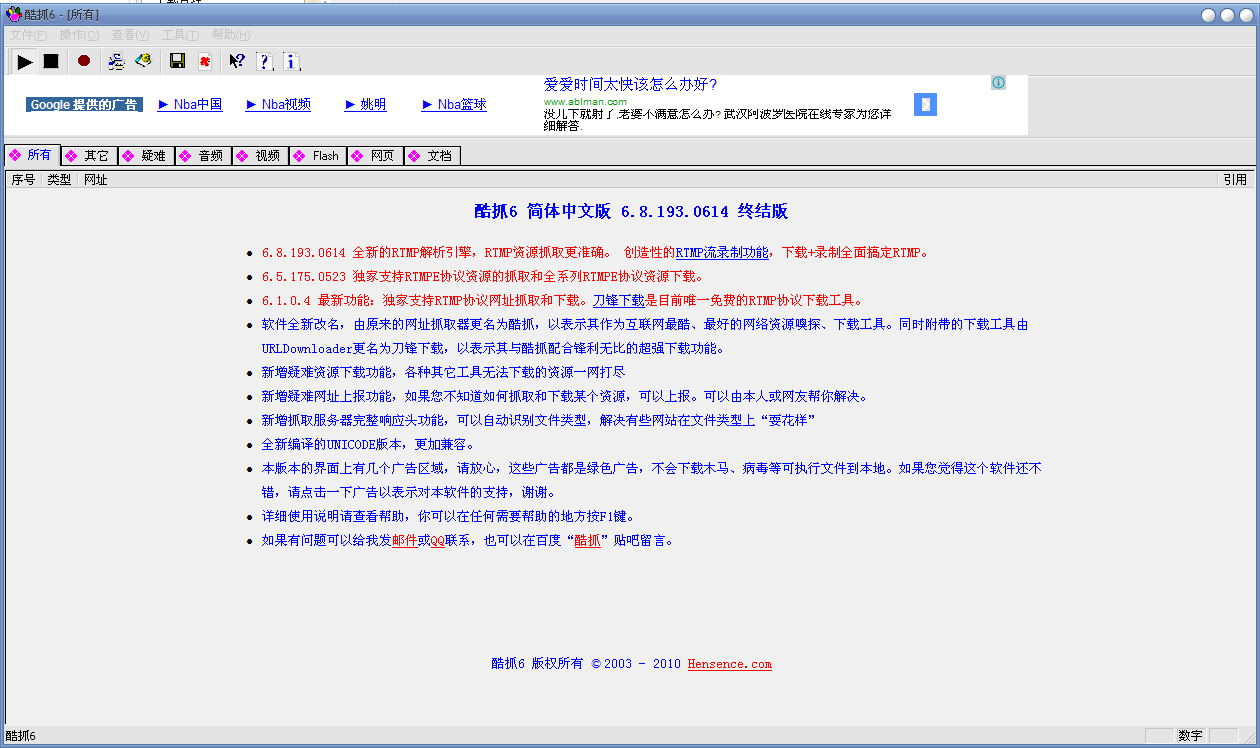Viewport: 1260px width, 748px height.
Task: Switch to the 网页 tab
Action: point(375,156)
